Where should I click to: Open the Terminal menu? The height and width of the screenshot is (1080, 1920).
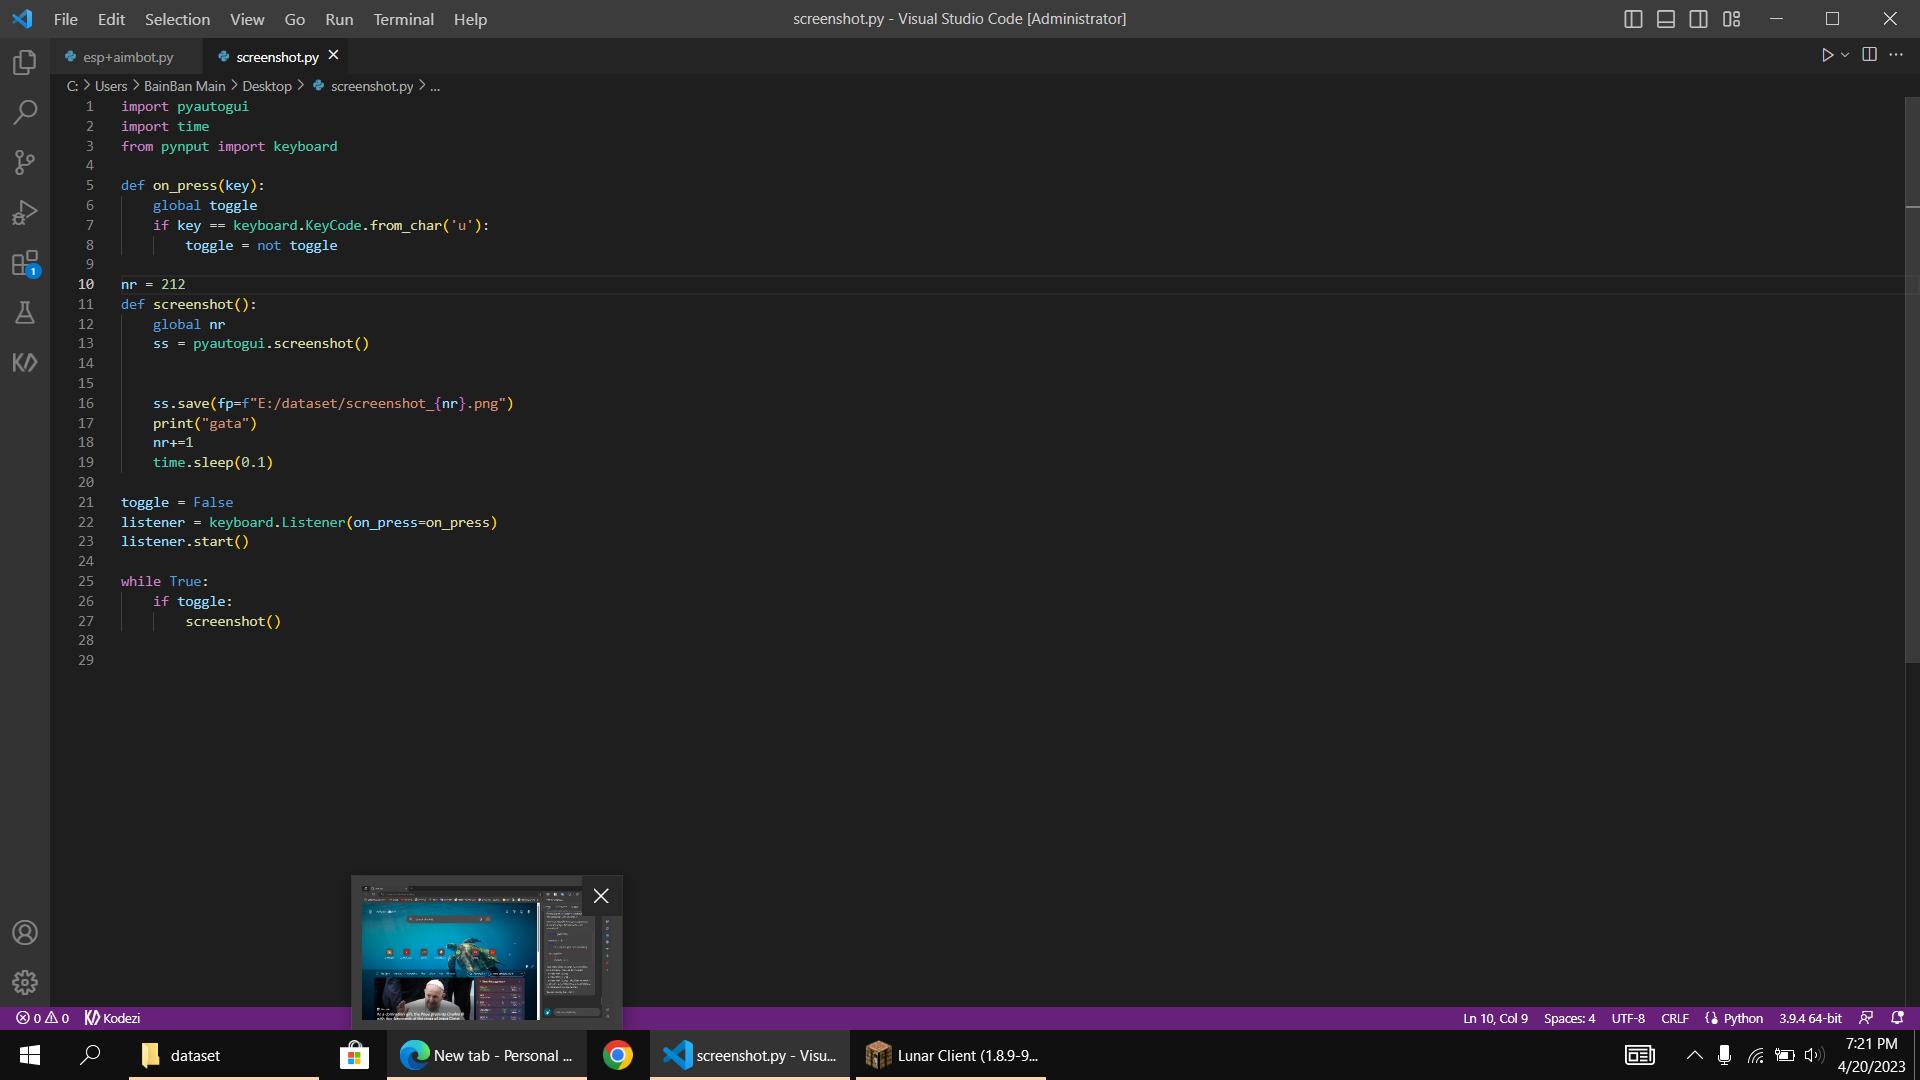[x=404, y=18]
